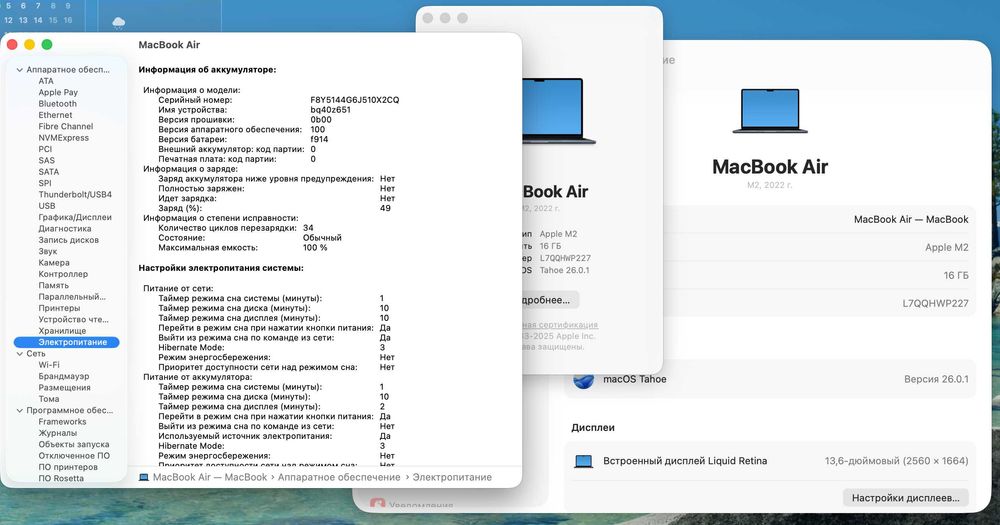Select the highlighted Электропитание item
1000x525 pixels.
click(66, 343)
